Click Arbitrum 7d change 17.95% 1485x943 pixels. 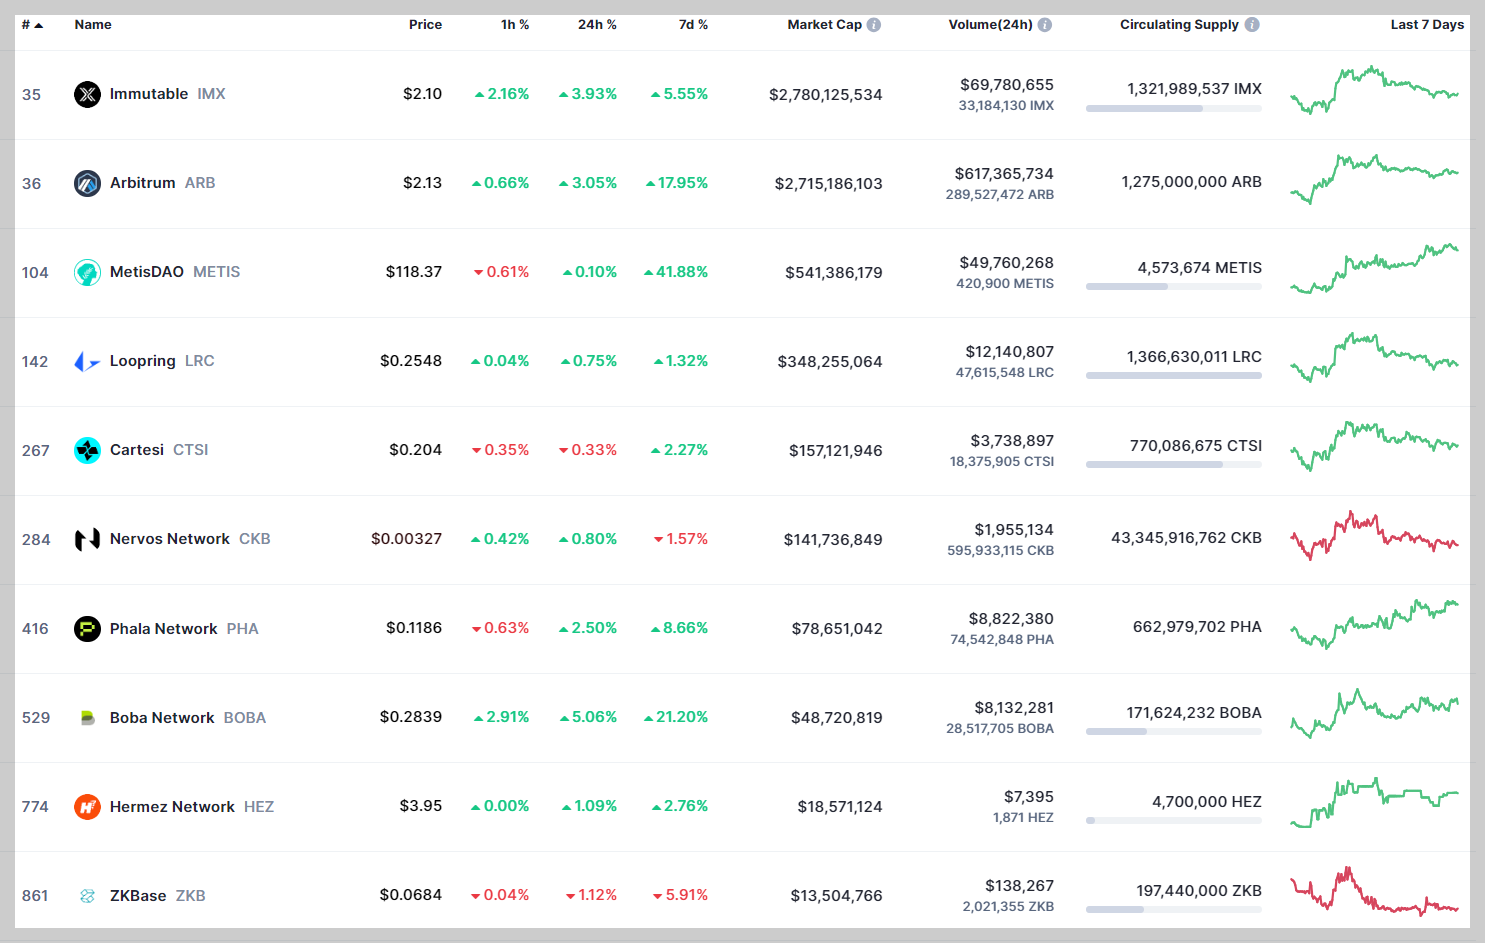coord(677,183)
